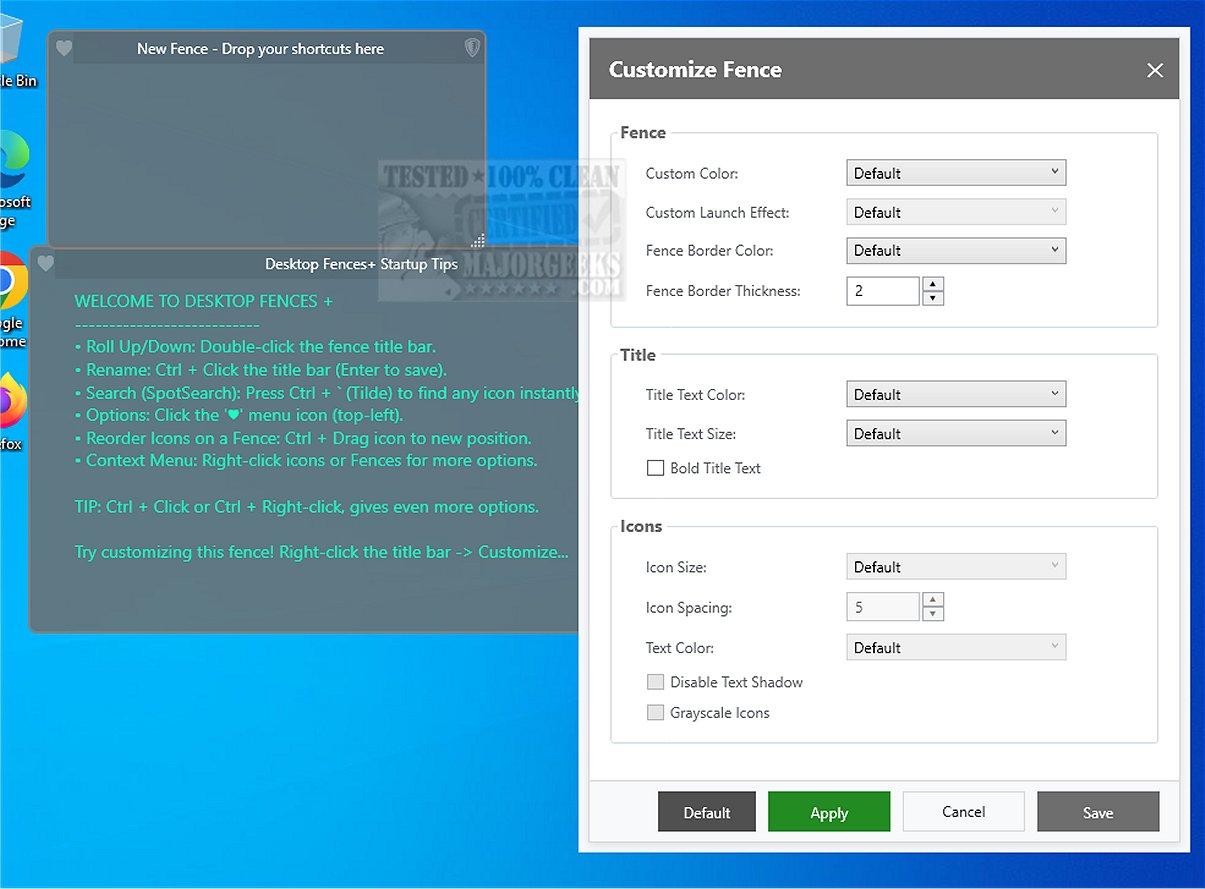Image resolution: width=1205 pixels, height=889 pixels.
Task: Click 'Title Text Size:' label
Action: 693,434
